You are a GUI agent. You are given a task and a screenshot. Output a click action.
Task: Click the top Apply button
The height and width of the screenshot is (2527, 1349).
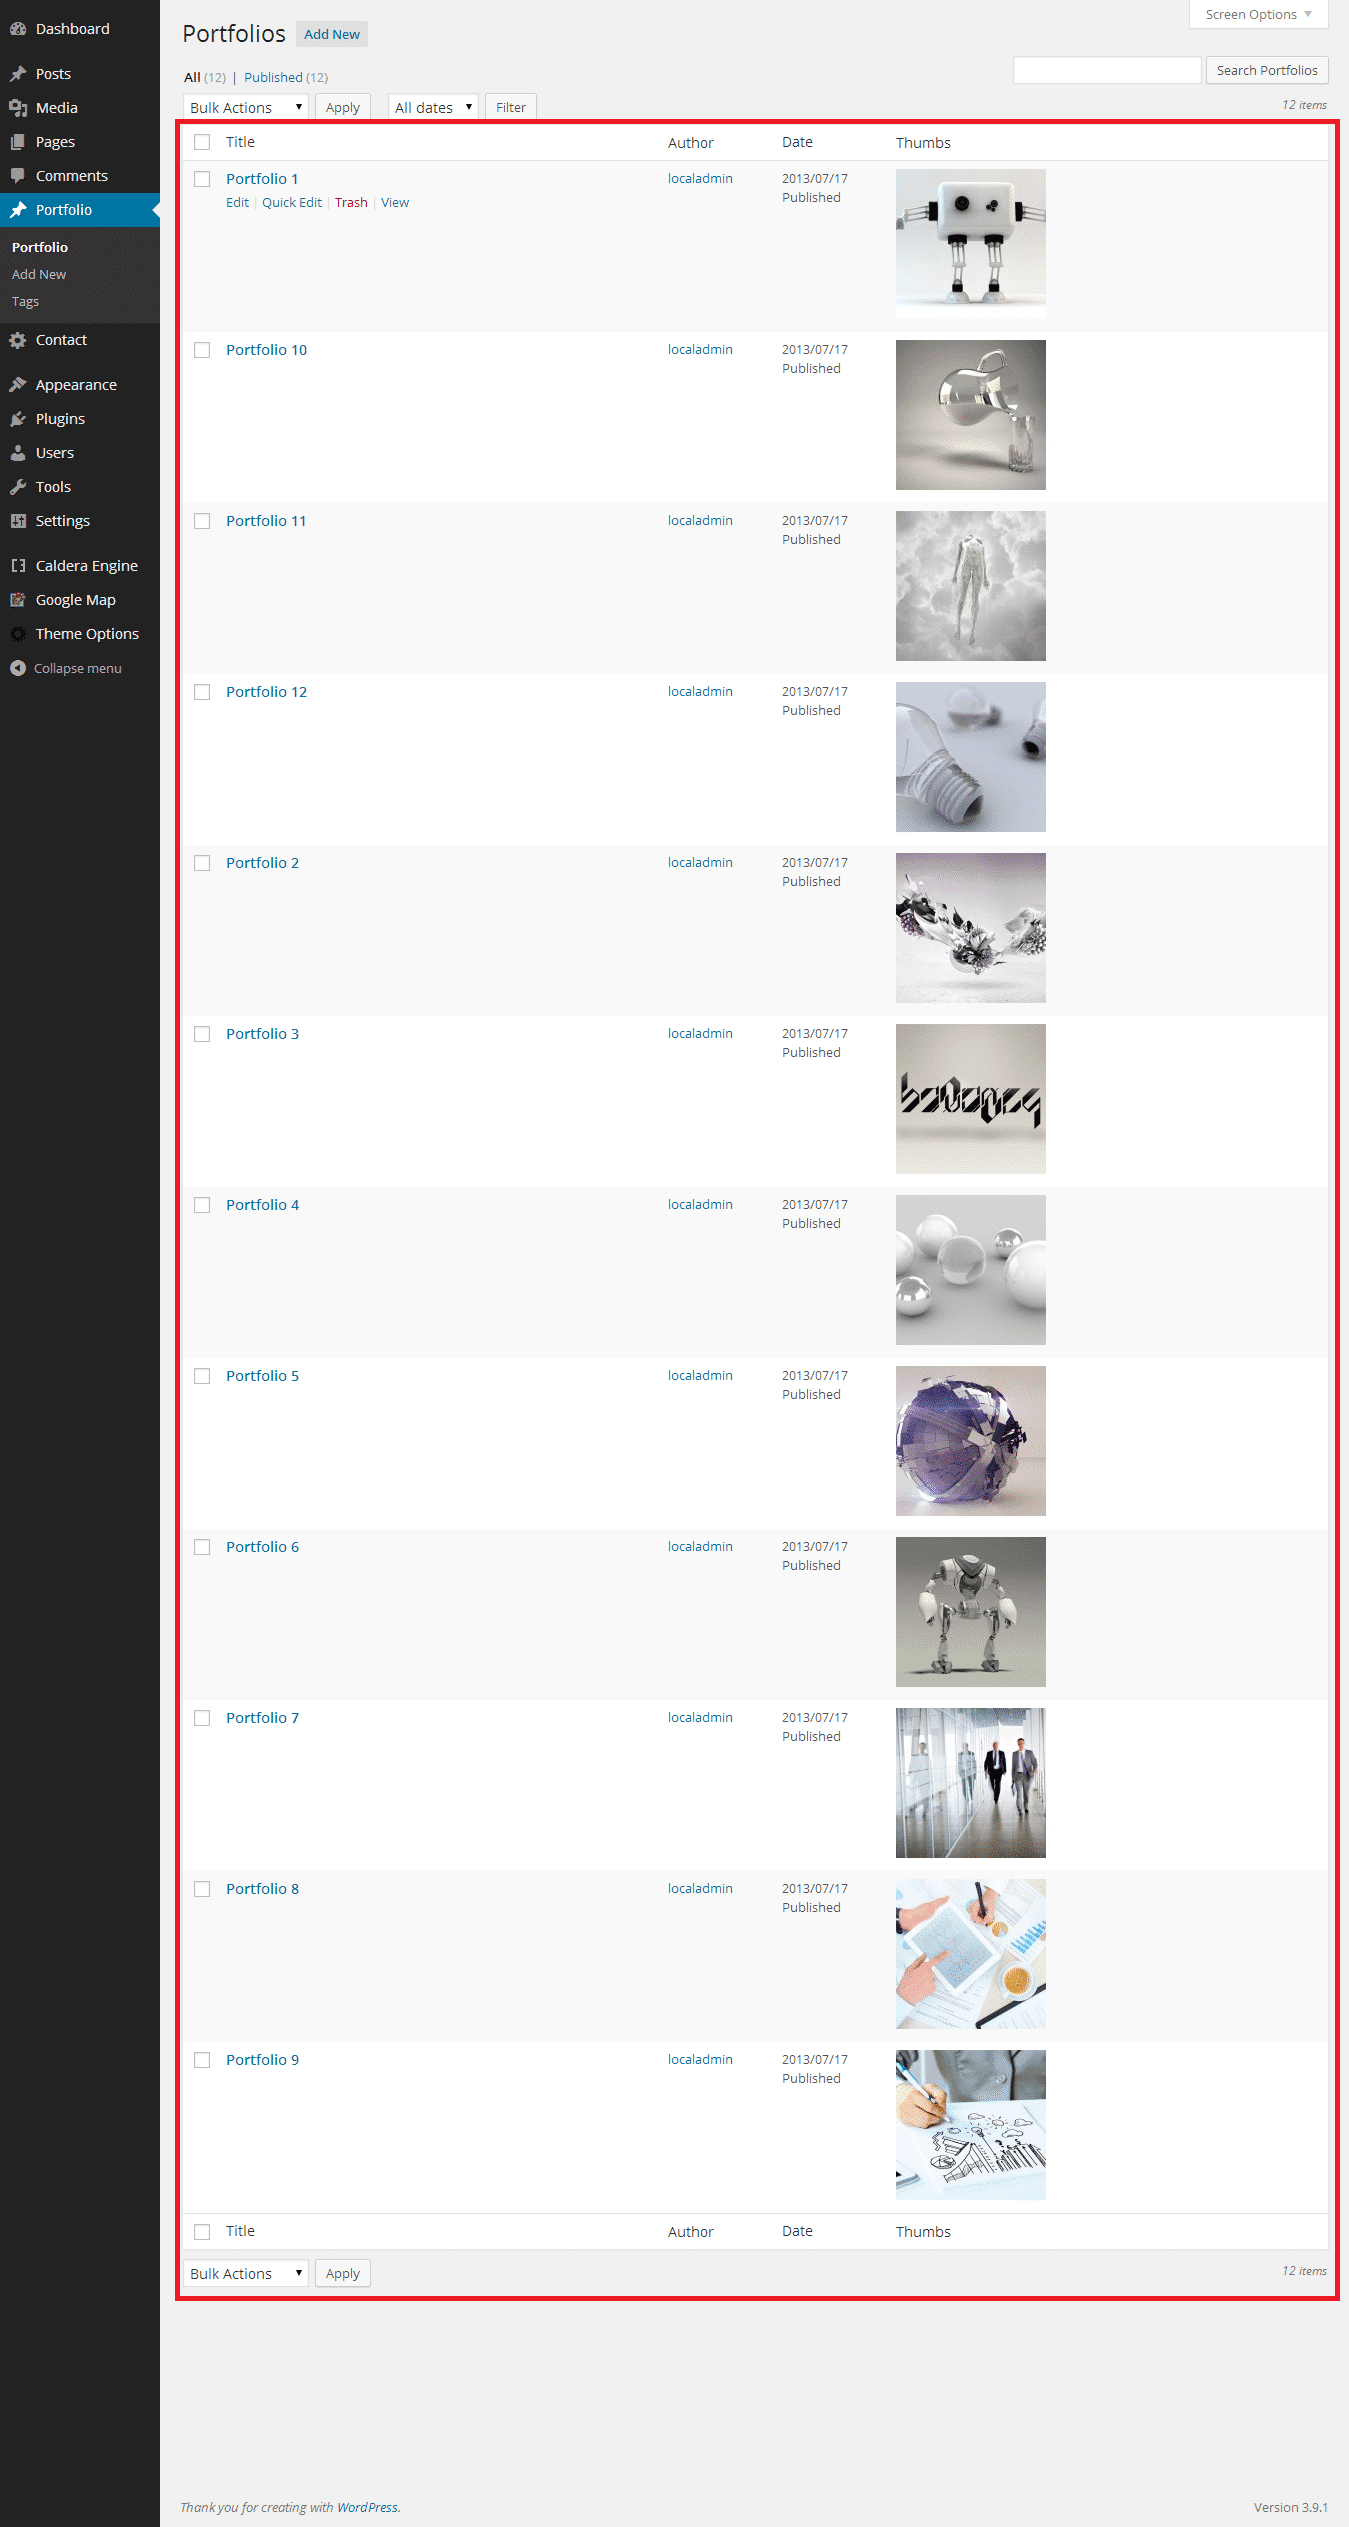(x=343, y=107)
